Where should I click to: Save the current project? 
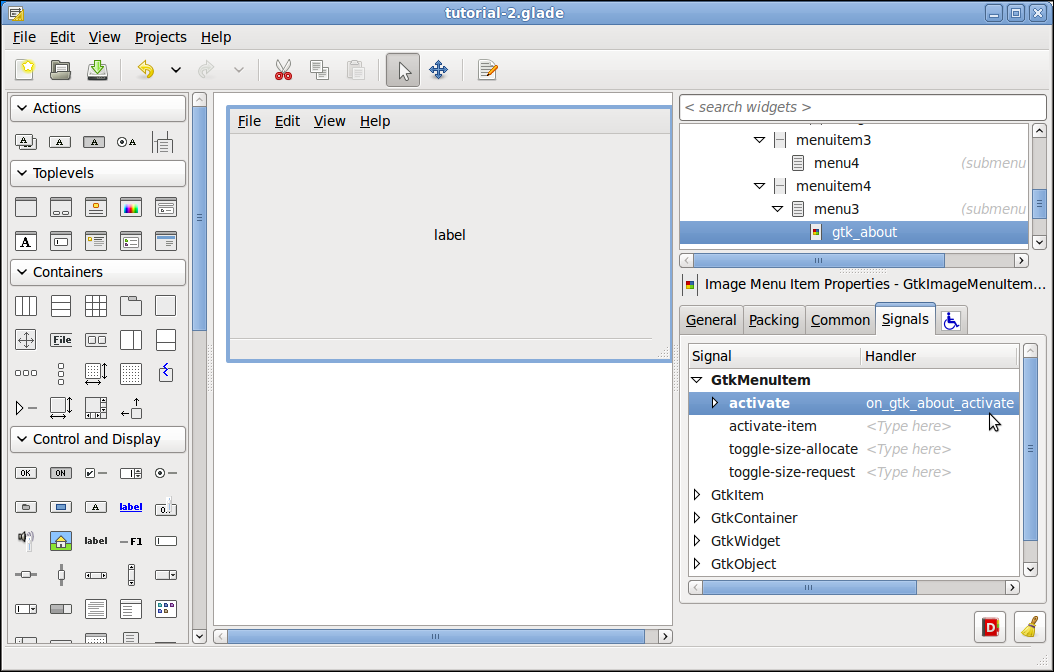(97, 69)
